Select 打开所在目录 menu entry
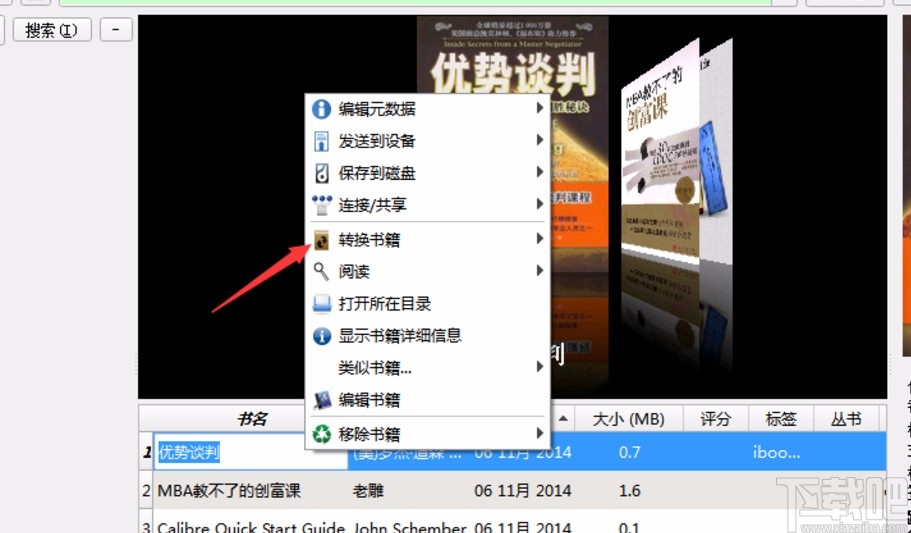This screenshot has width=911, height=533. point(428,303)
